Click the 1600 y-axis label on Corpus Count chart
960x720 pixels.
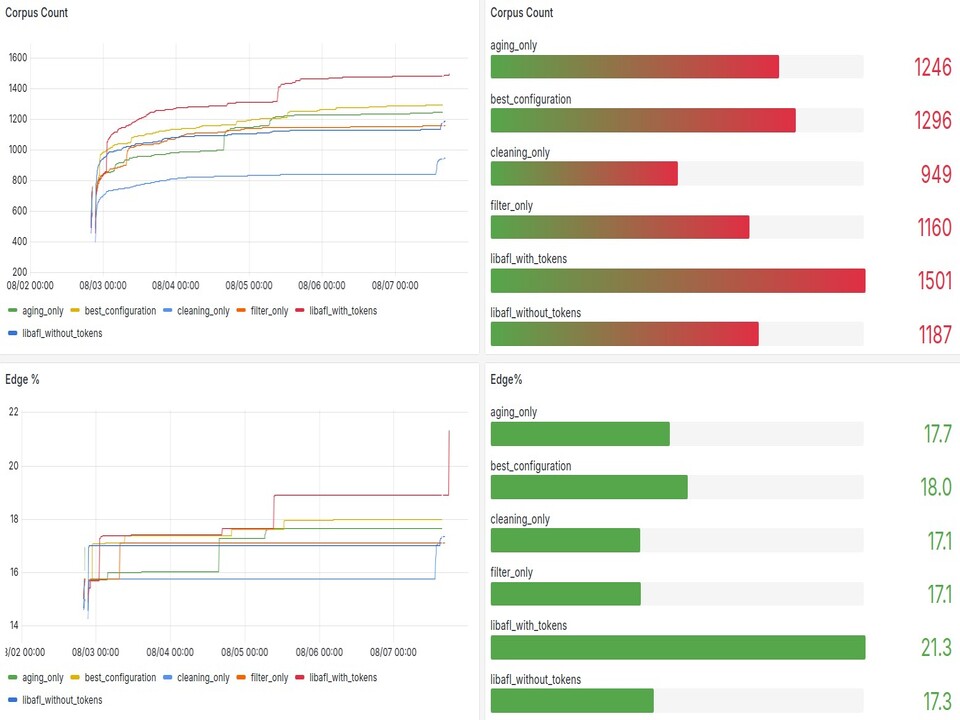[18, 58]
